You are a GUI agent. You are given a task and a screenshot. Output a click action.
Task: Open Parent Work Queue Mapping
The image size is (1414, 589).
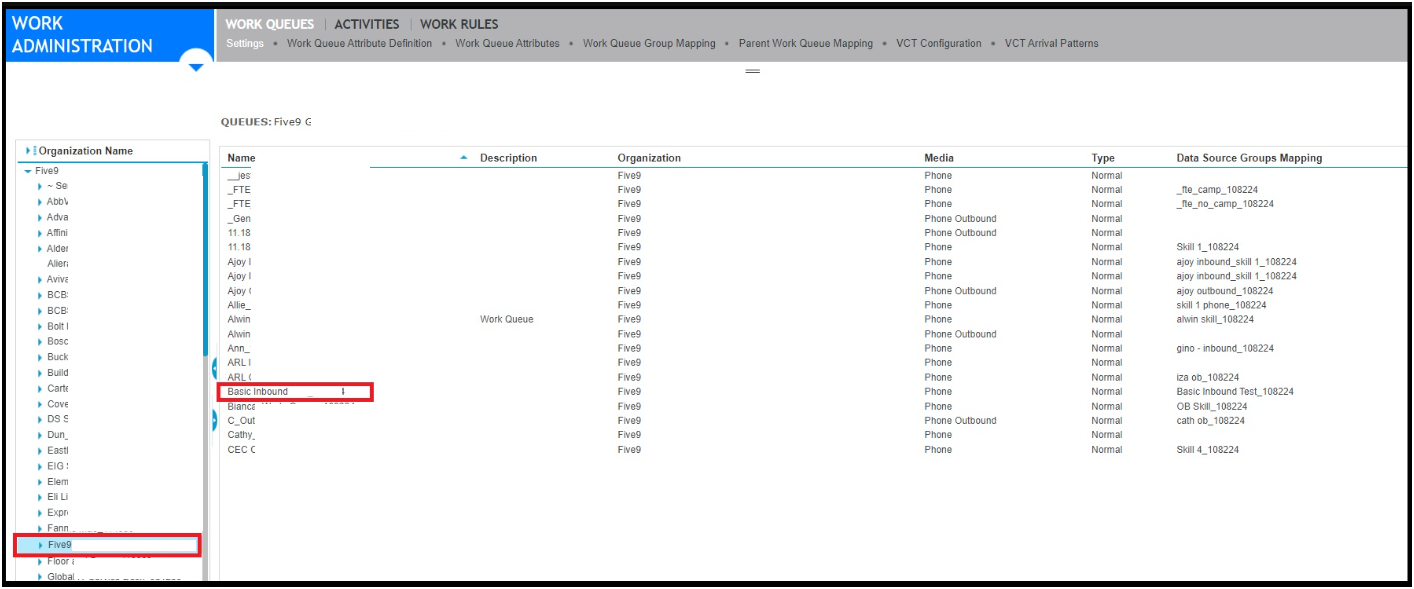(805, 43)
